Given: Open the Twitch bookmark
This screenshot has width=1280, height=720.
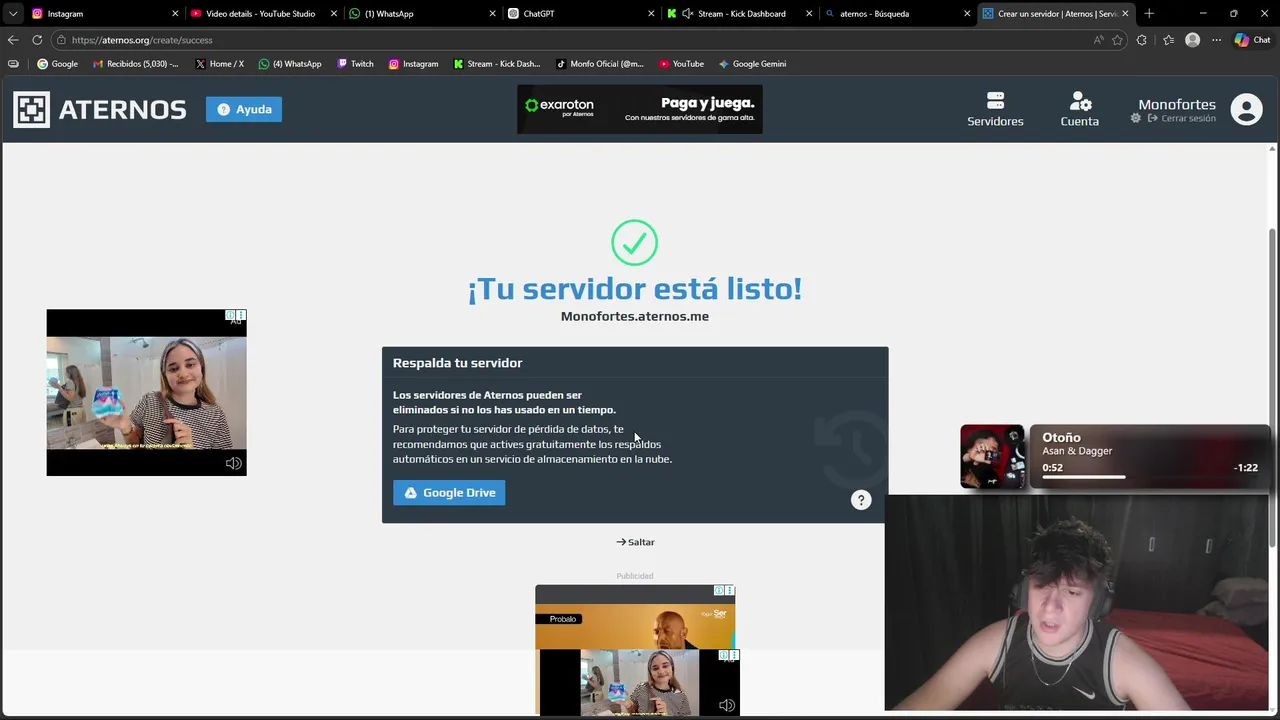Looking at the screenshot, I should tap(355, 64).
